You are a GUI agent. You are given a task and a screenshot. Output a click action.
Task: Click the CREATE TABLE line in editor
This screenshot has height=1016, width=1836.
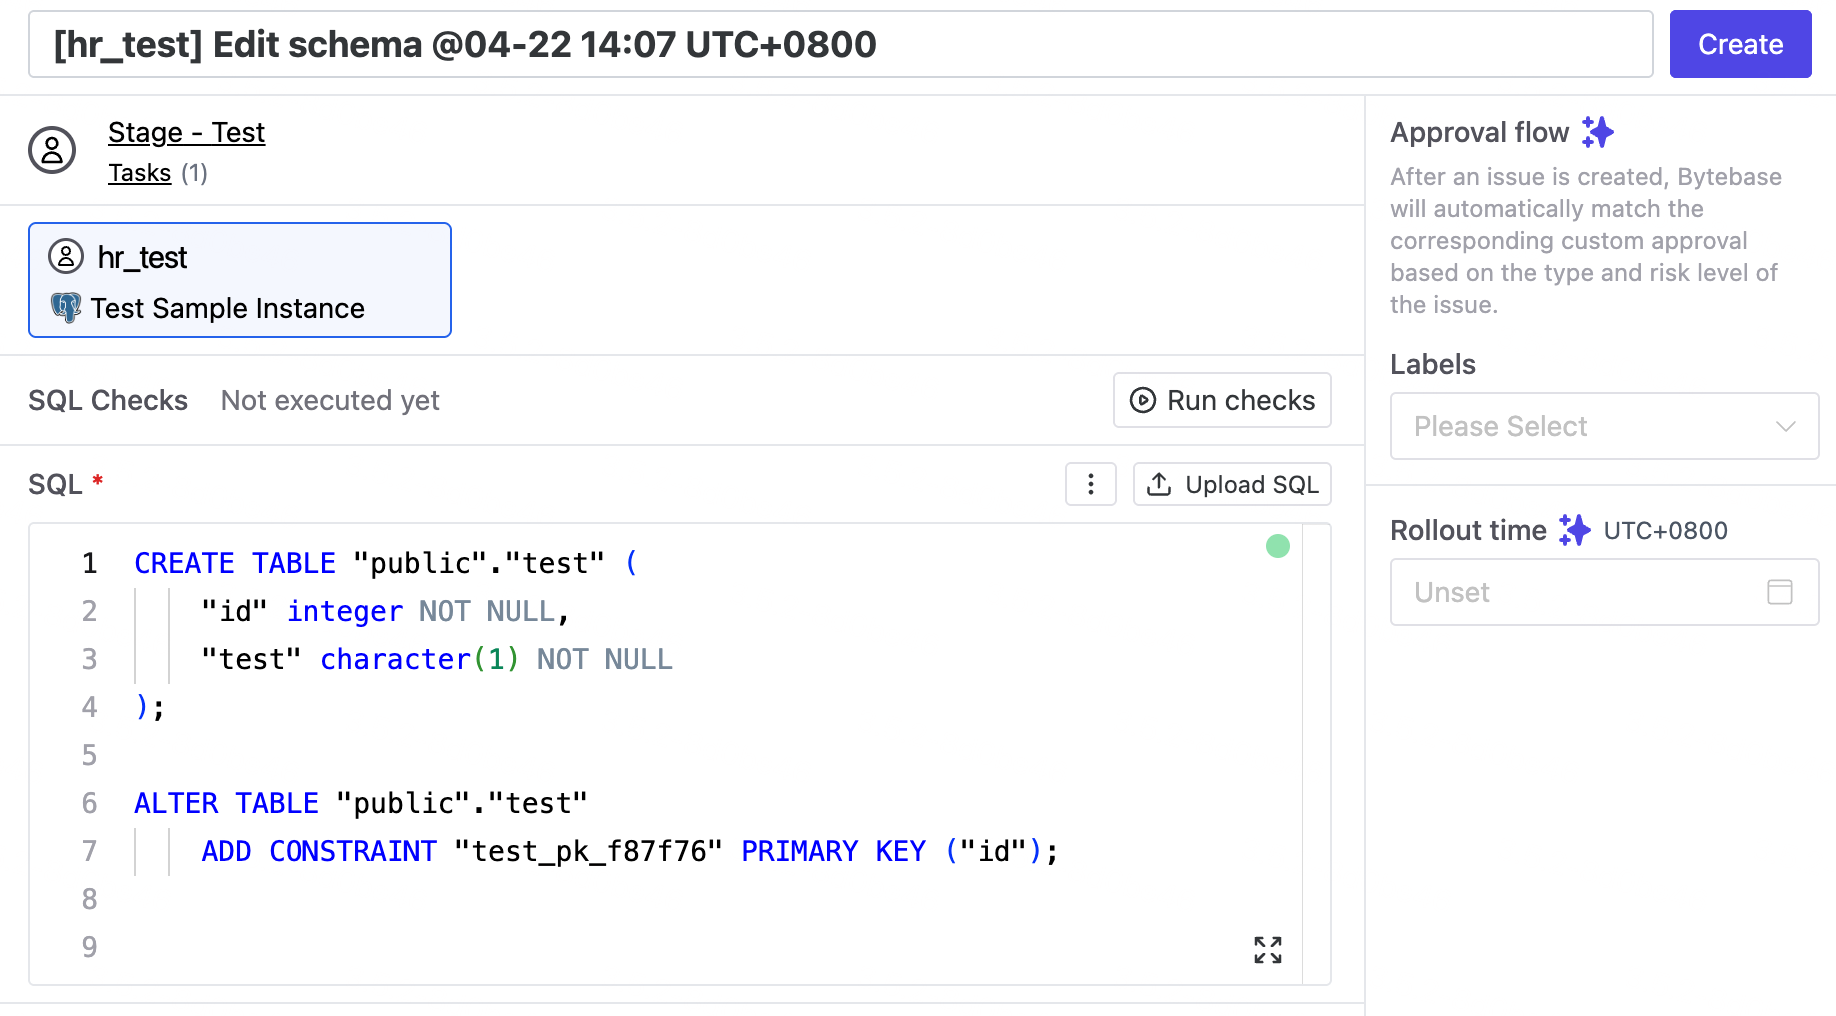386,563
